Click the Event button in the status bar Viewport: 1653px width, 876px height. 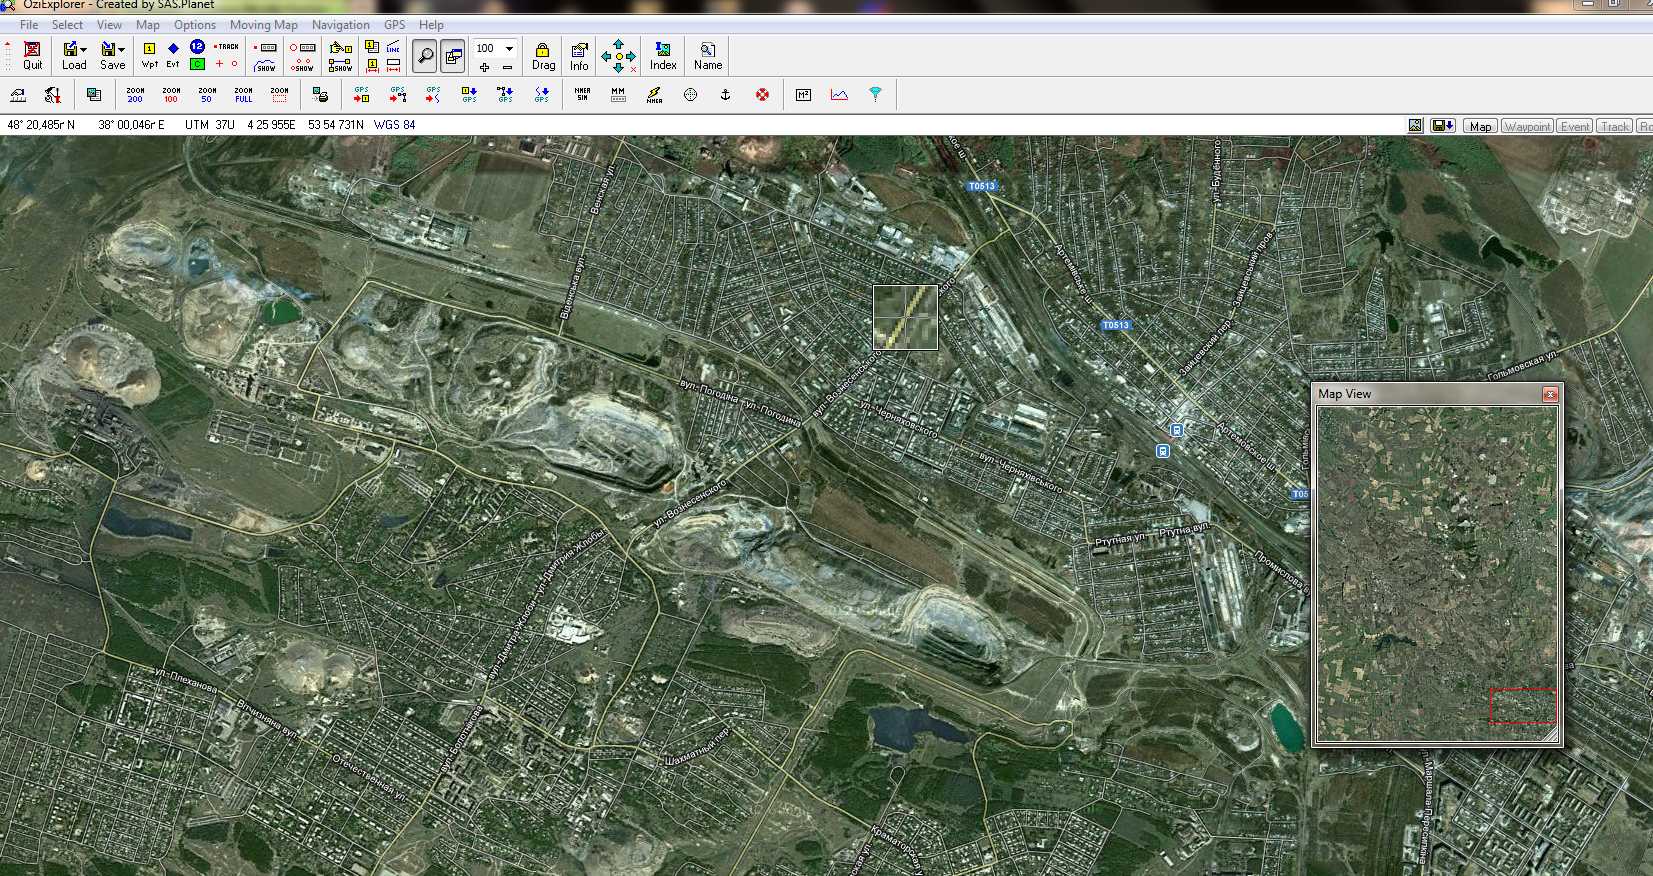click(x=1574, y=126)
